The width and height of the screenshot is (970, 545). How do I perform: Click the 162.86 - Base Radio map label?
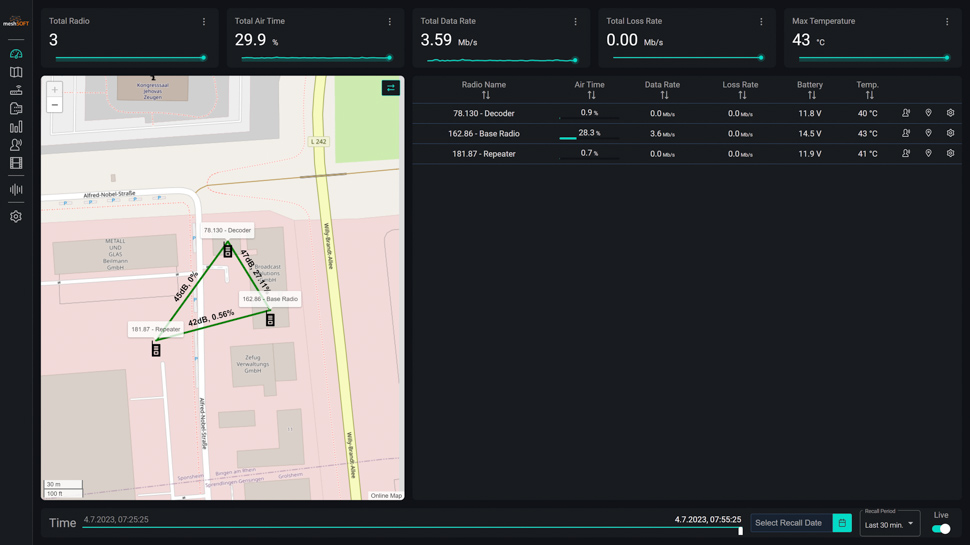click(270, 299)
